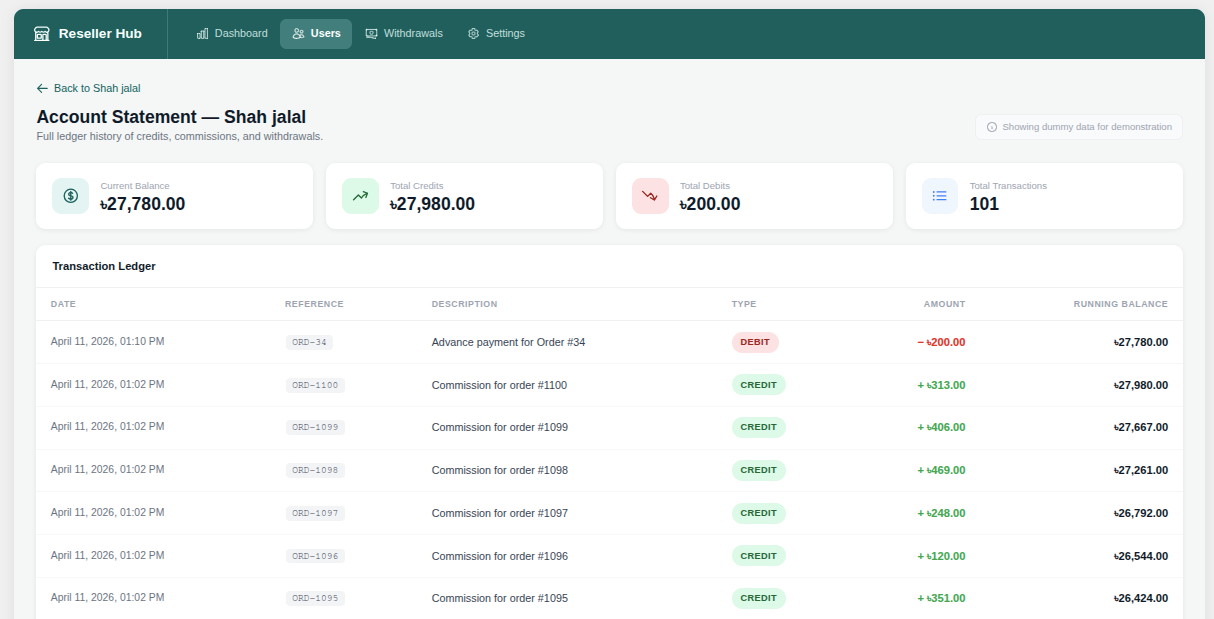The height and width of the screenshot is (619, 1214).
Task: Click the AMOUNT column header
Action: click(944, 304)
